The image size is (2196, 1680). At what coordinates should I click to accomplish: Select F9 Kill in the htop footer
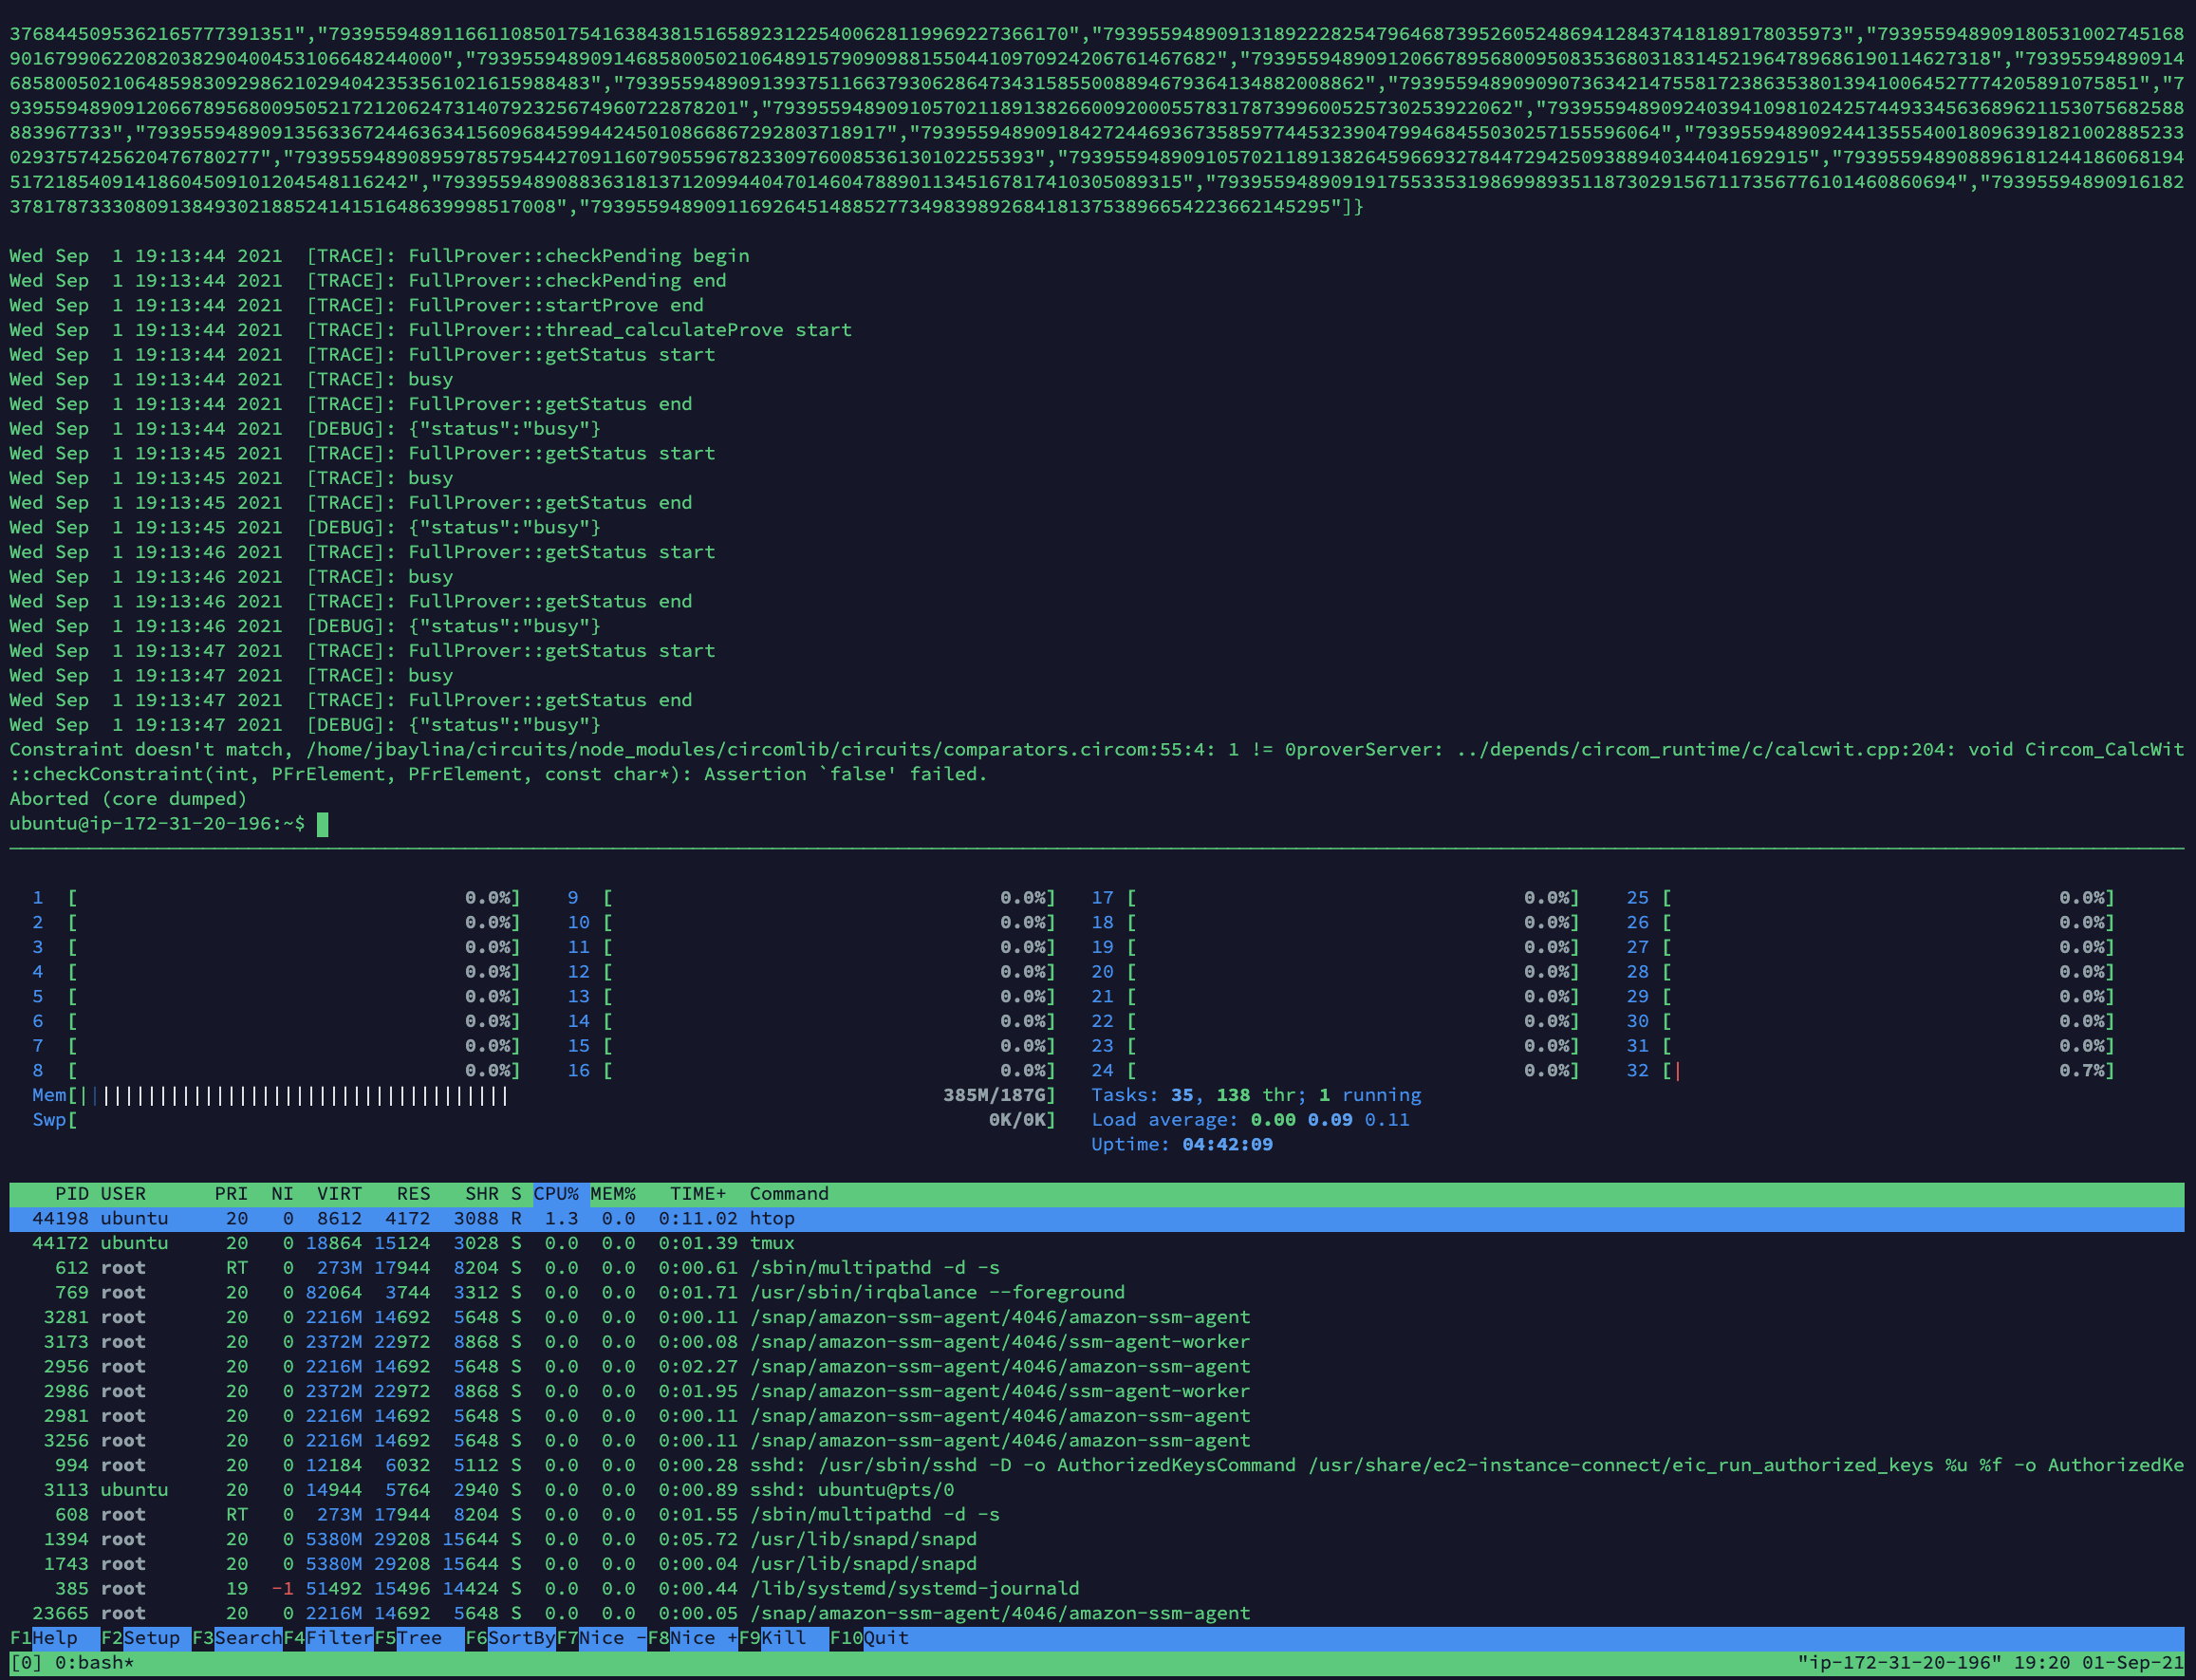point(783,1638)
